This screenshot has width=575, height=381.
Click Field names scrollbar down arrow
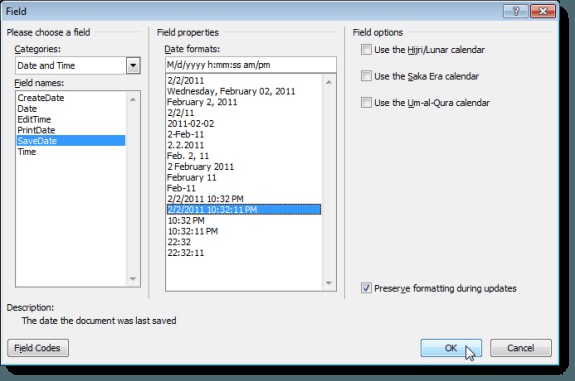(x=133, y=279)
